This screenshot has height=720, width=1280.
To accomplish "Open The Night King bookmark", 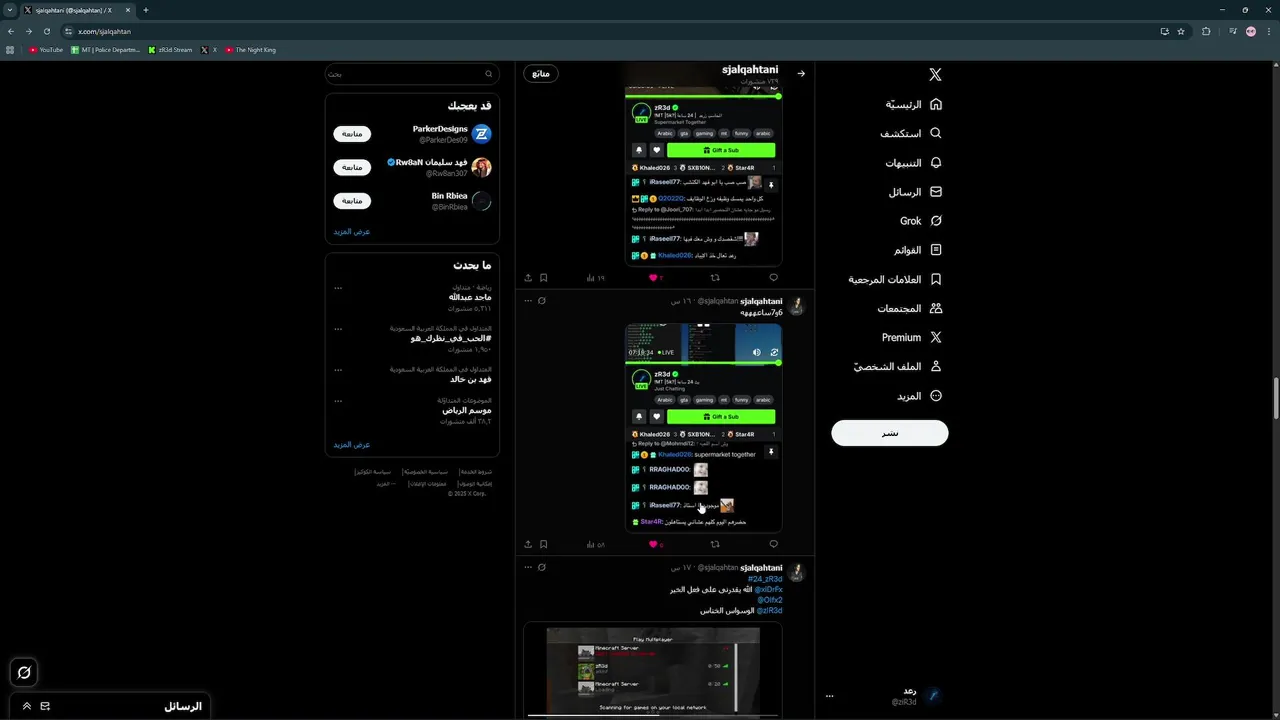I will [x=250, y=49].
